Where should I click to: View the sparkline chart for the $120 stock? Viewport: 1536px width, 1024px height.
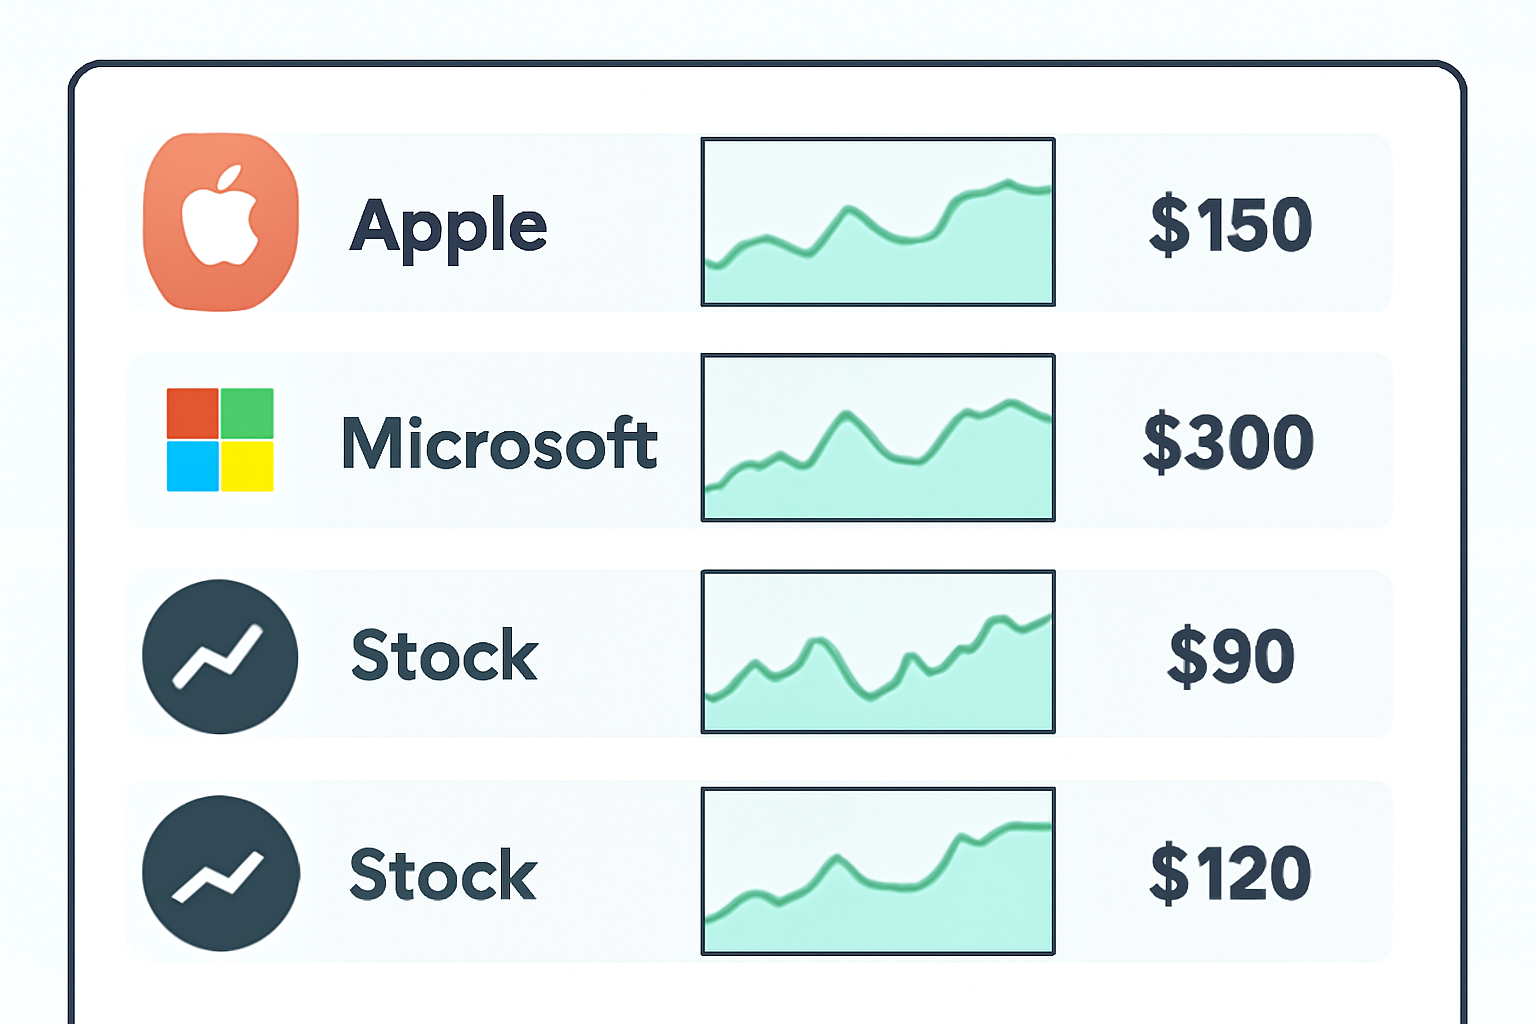[x=878, y=871]
